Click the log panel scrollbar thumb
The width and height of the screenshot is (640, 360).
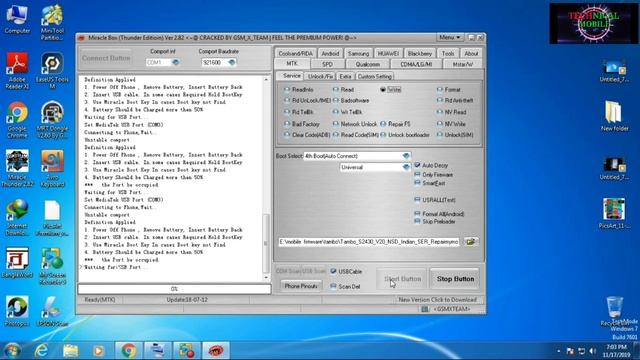click(x=266, y=243)
